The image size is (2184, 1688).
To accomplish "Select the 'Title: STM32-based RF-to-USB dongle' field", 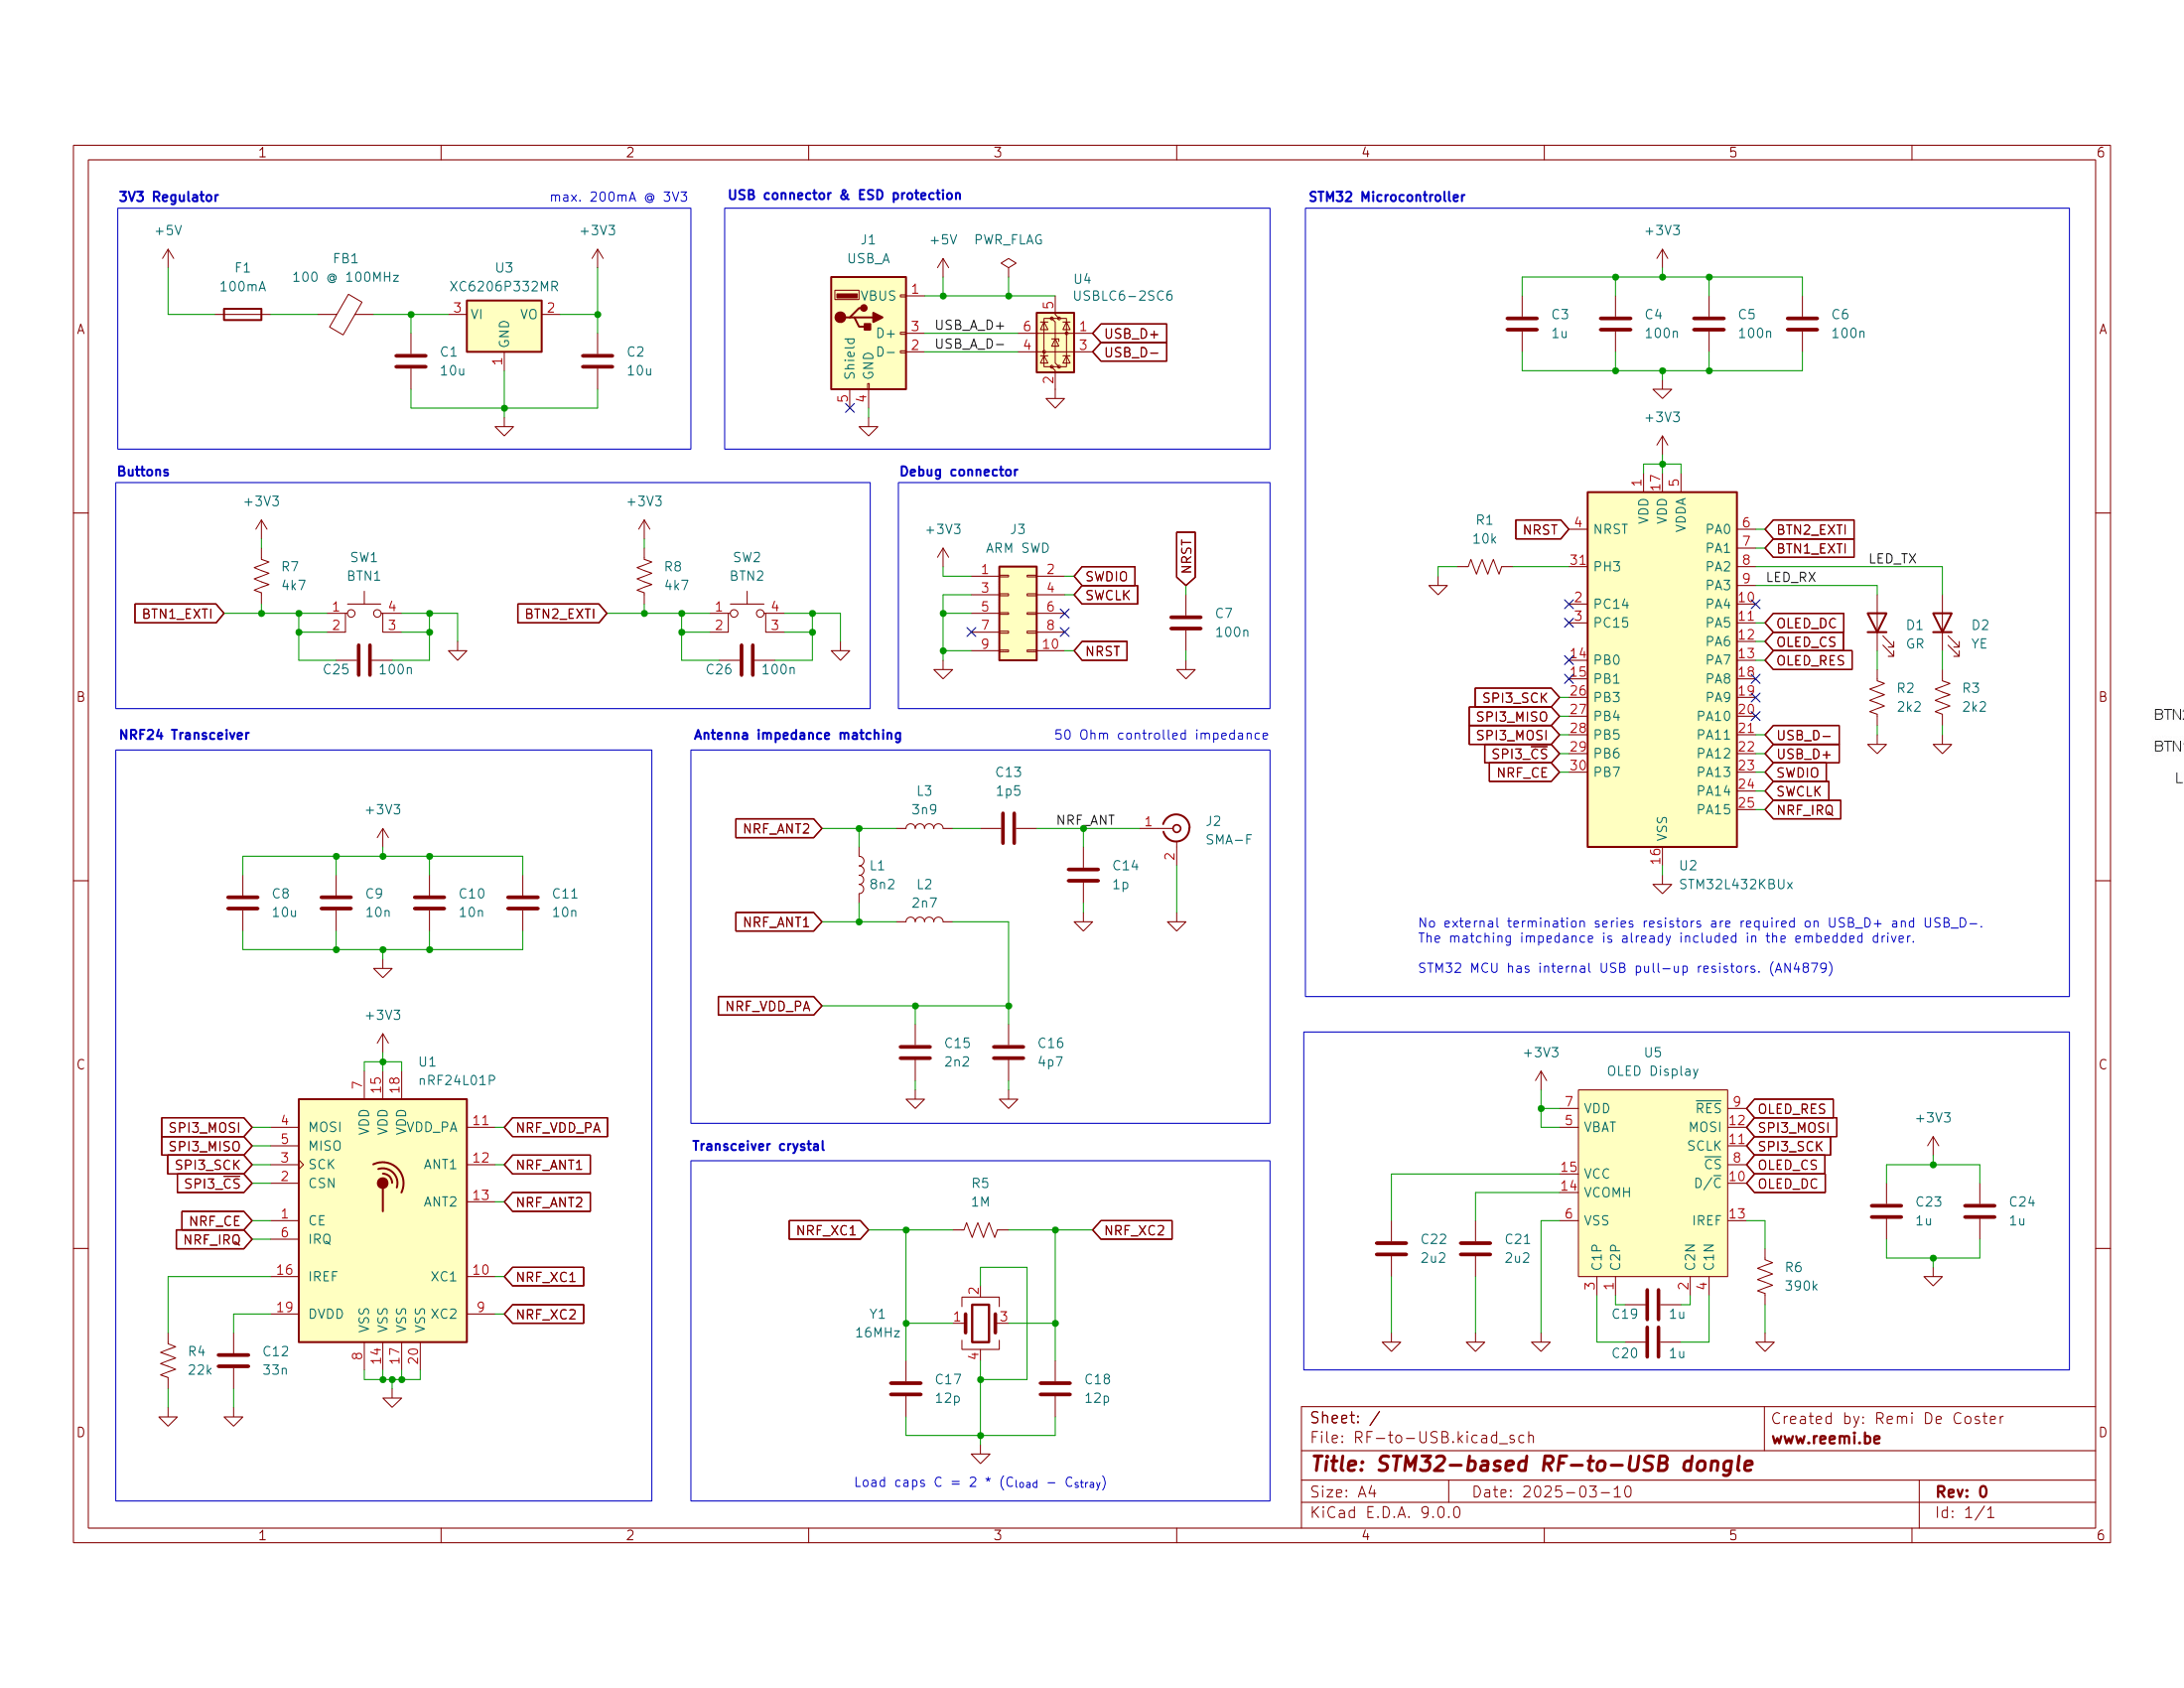I will point(1532,1464).
